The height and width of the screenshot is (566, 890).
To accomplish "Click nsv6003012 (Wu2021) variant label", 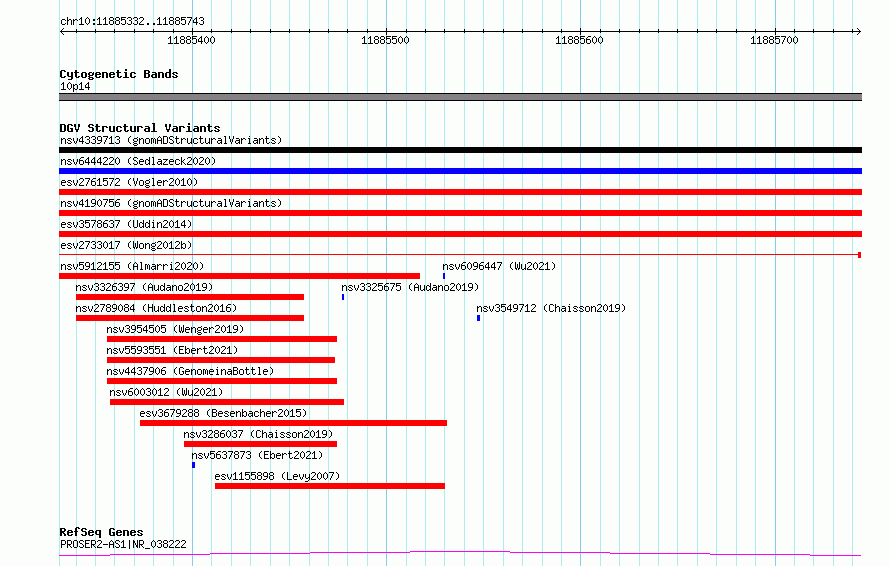I will (x=166, y=392).
